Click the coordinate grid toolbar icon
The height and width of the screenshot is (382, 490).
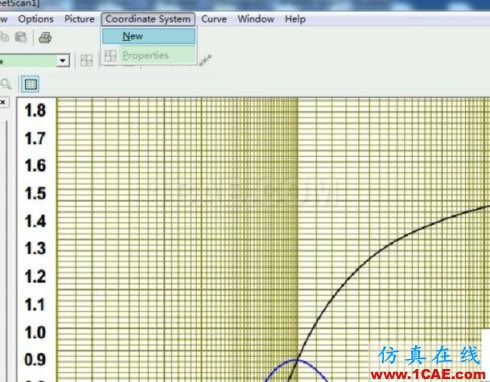click(86, 60)
